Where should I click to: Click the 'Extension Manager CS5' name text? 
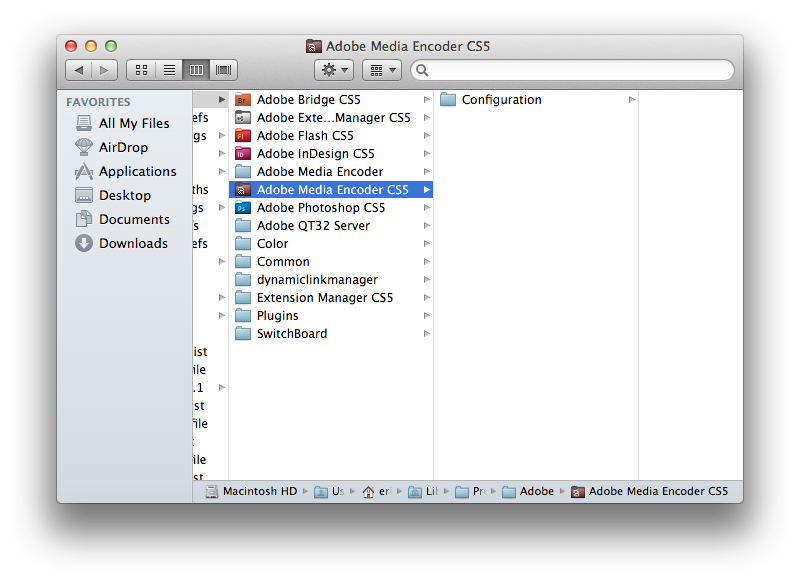pos(325,297)
